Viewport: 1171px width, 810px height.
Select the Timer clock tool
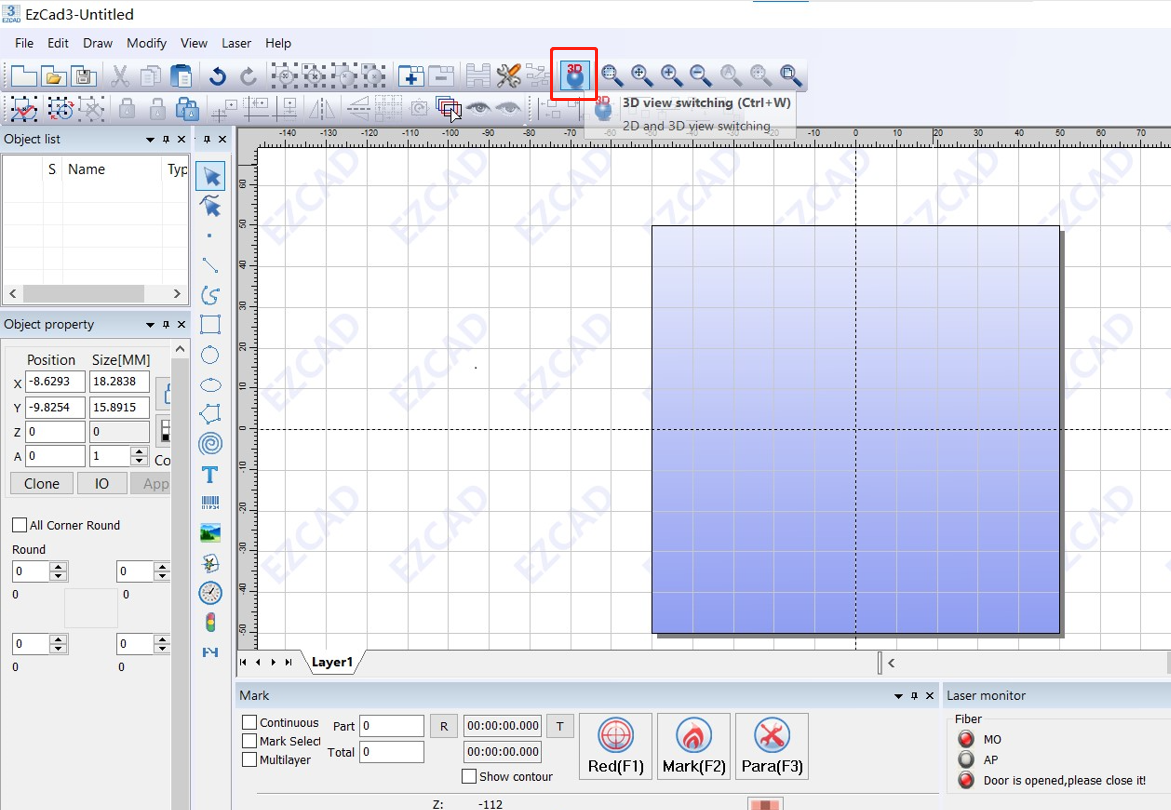pyautogui.click(x=211, y=593)
